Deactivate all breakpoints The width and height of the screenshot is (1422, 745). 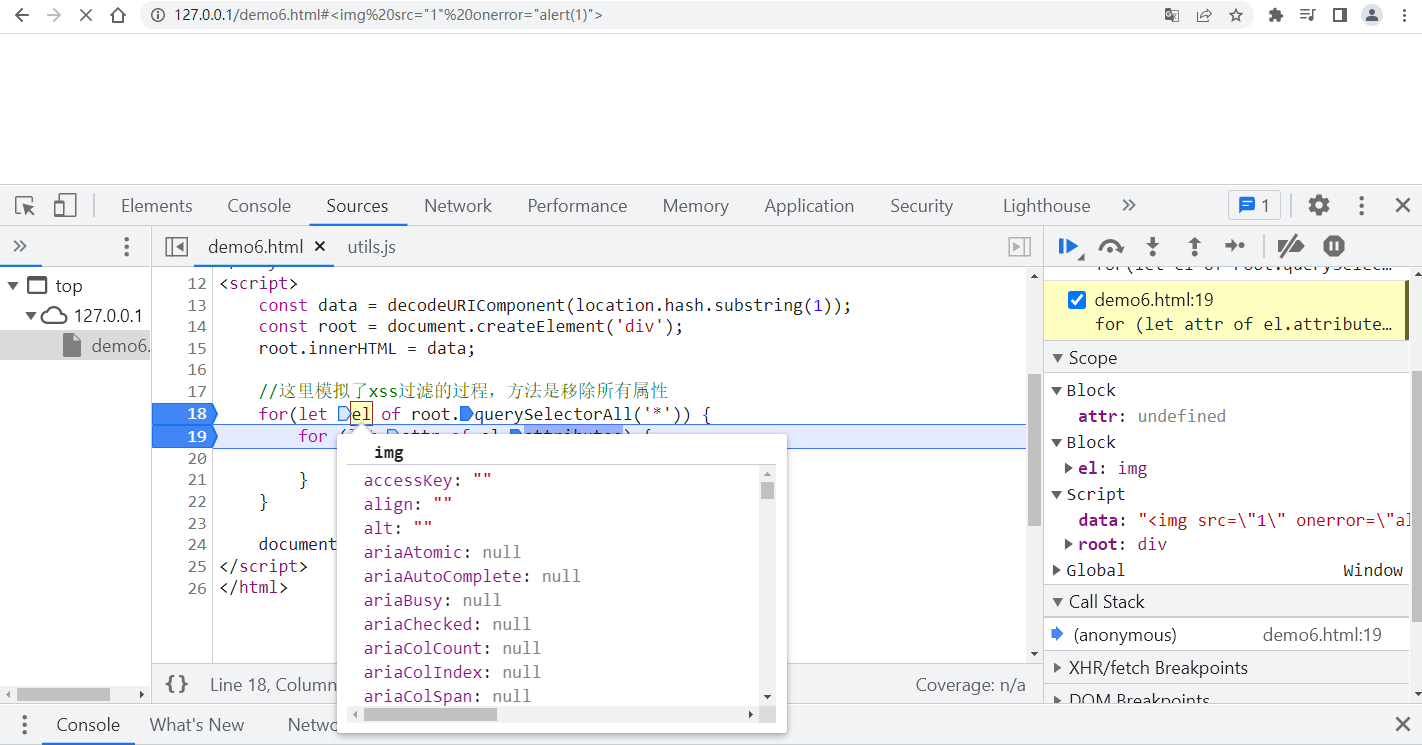click(1291, 246)
